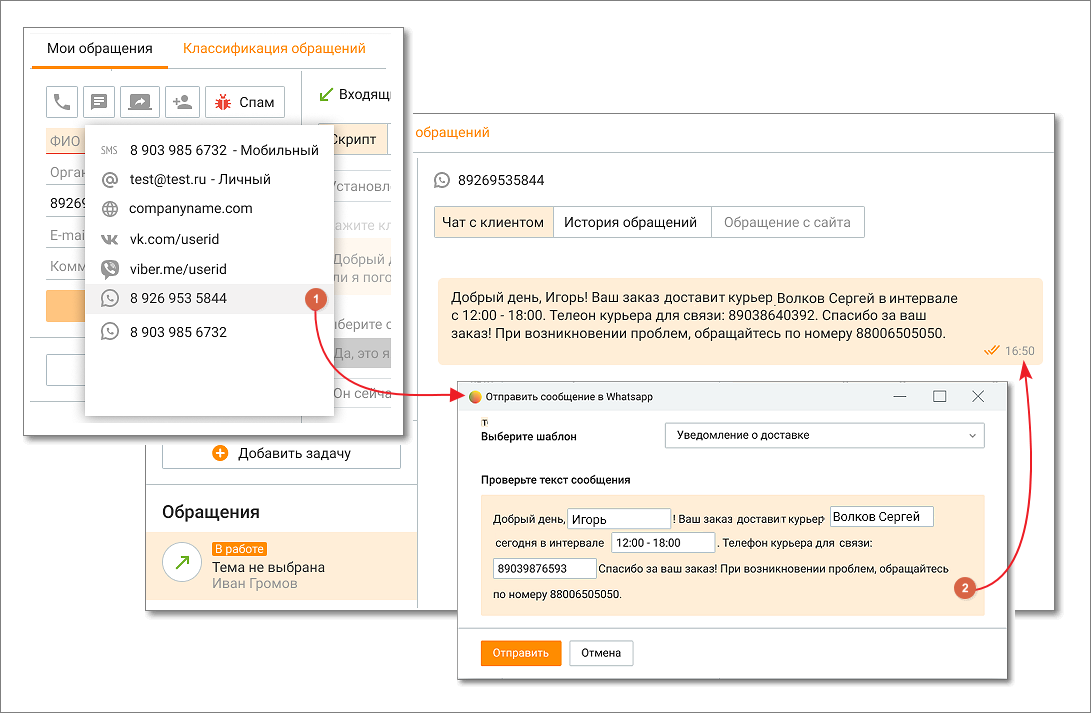Choose test@test.ru email contact entry

[x=209, y=179]
